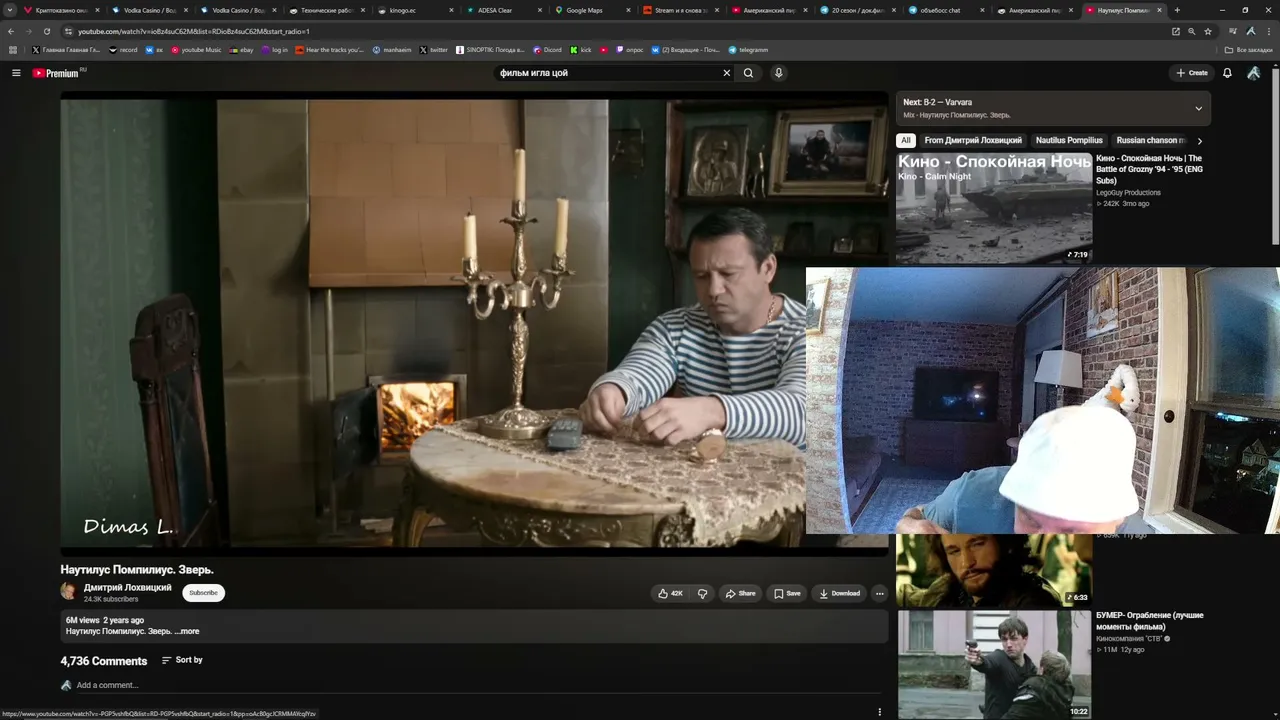Open the record bookmark
Viewport: 1280px width, 720px height.
coord(123,50)
